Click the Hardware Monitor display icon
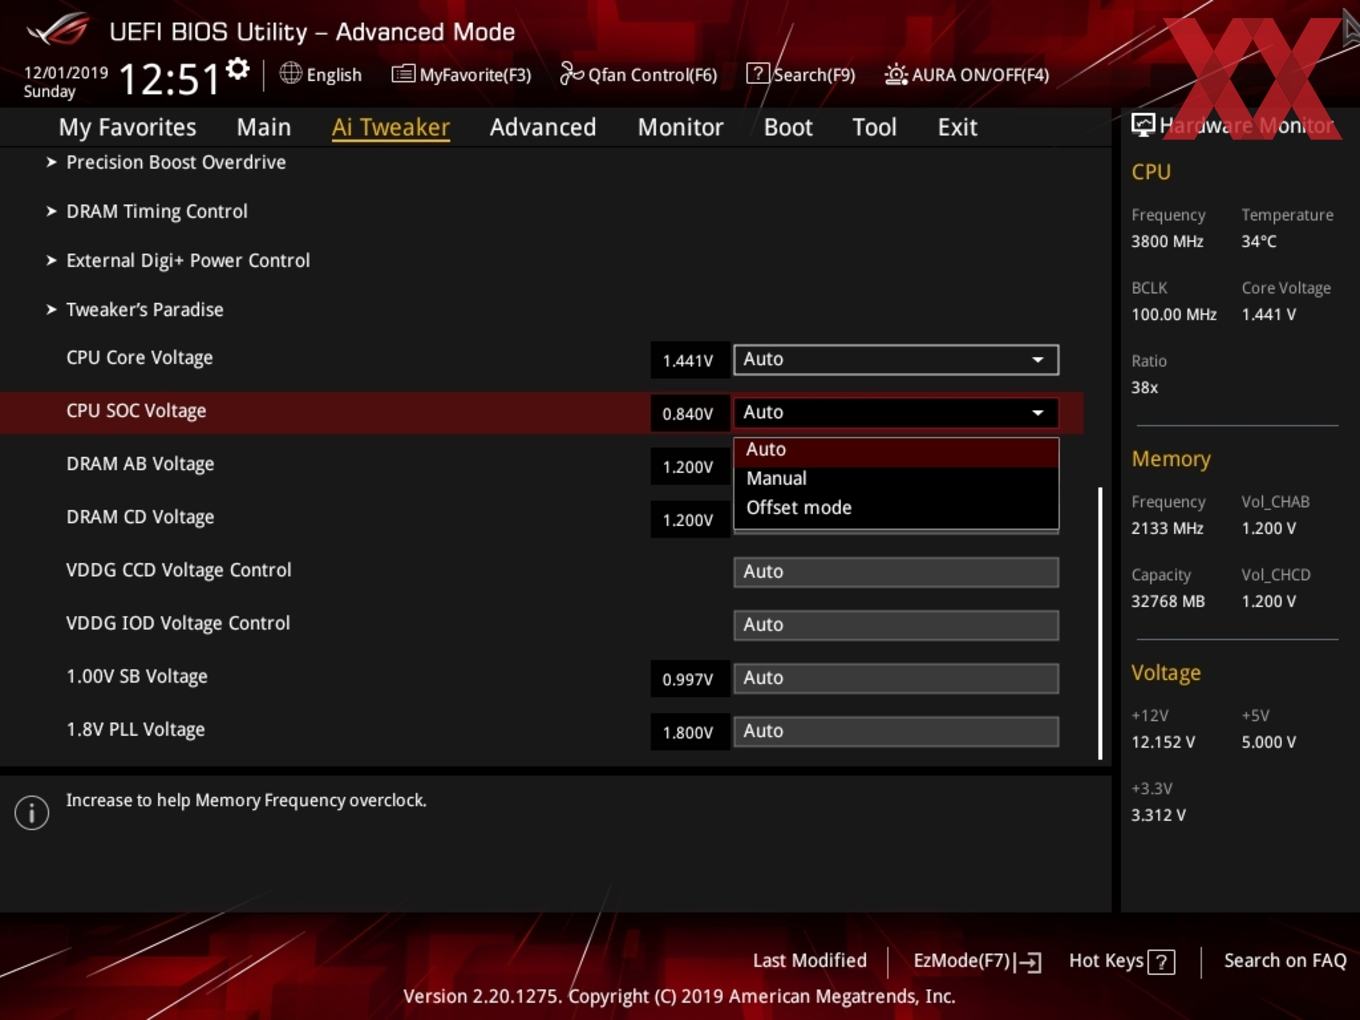This screenshot has width=1360, height=1020. 1143,125
